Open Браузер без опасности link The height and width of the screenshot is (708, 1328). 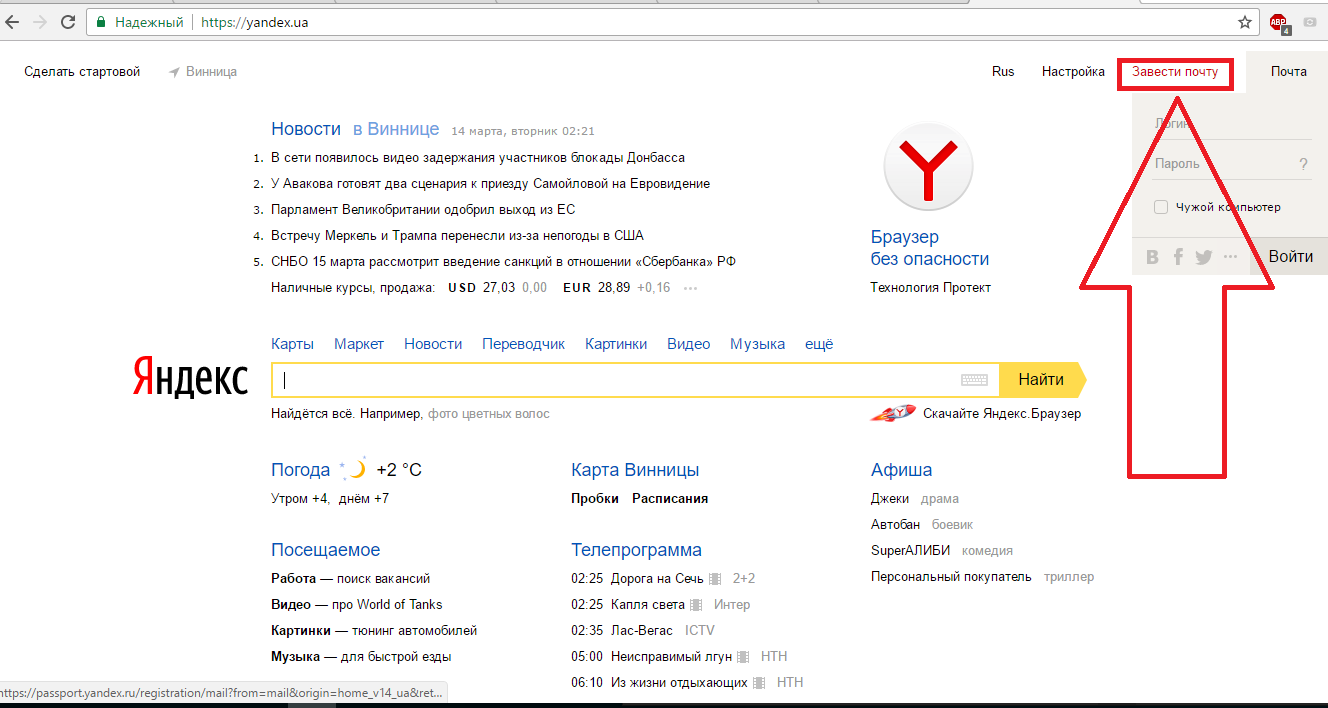(930, 248)
